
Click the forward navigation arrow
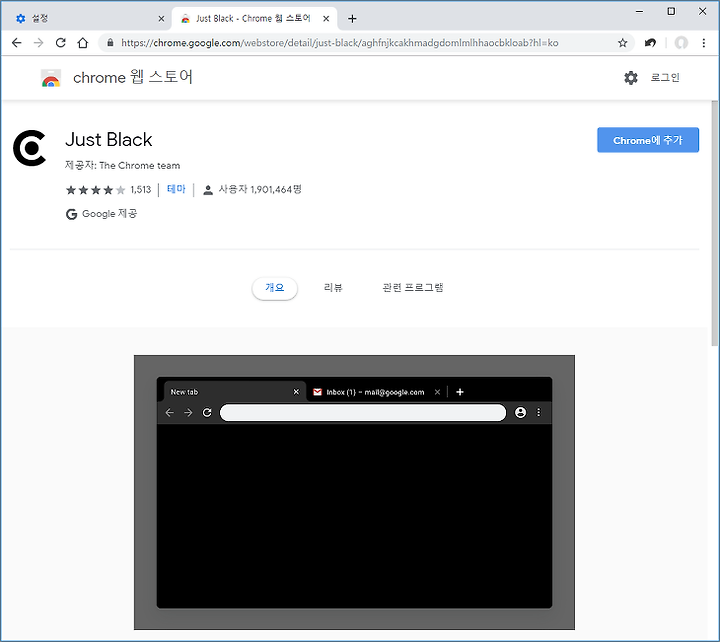pos(39,43)
